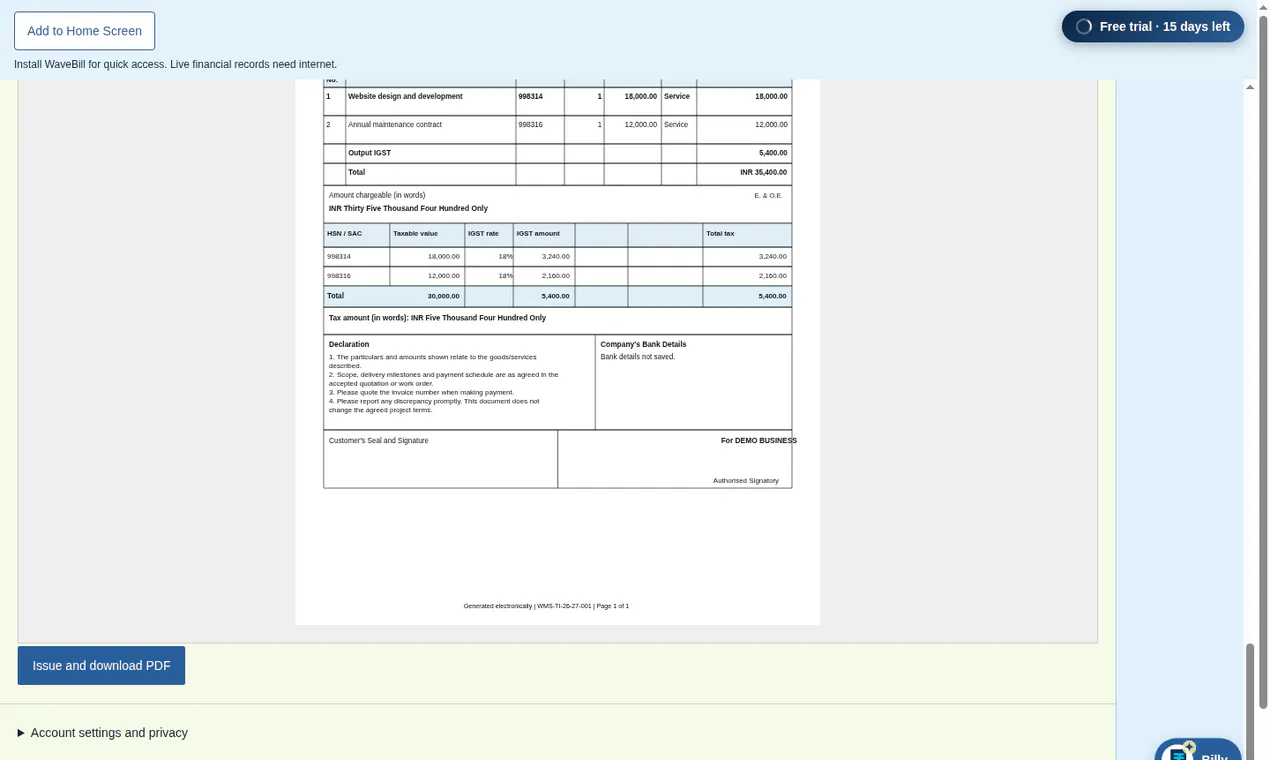Click the 'Account settings and privacy' label text
Viewport: 1270px width, 760px height.
[x=109, y=733]
